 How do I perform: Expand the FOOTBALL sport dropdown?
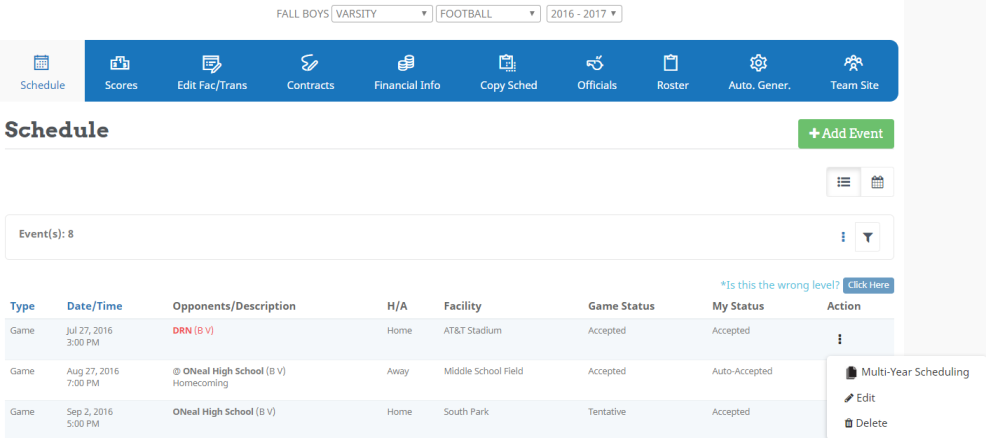(487, 14)
